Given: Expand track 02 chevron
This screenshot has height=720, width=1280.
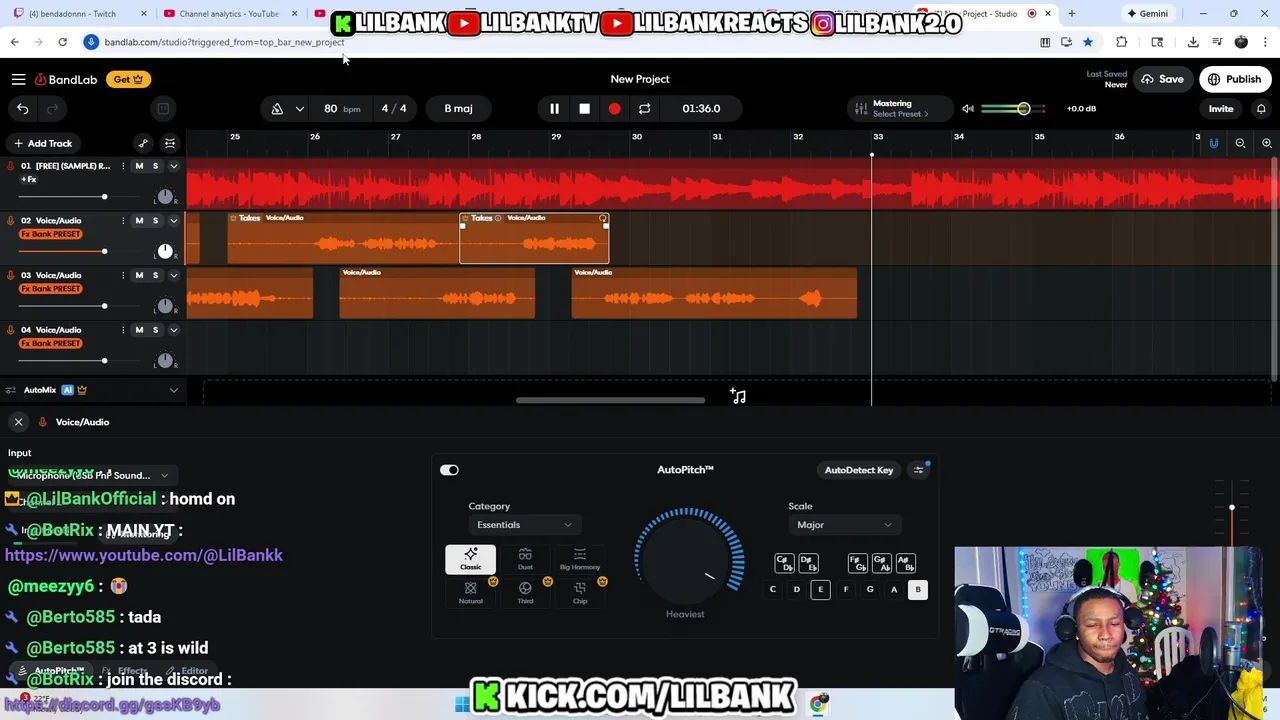Looking at the screenshot, I should (x=173, y=220).
